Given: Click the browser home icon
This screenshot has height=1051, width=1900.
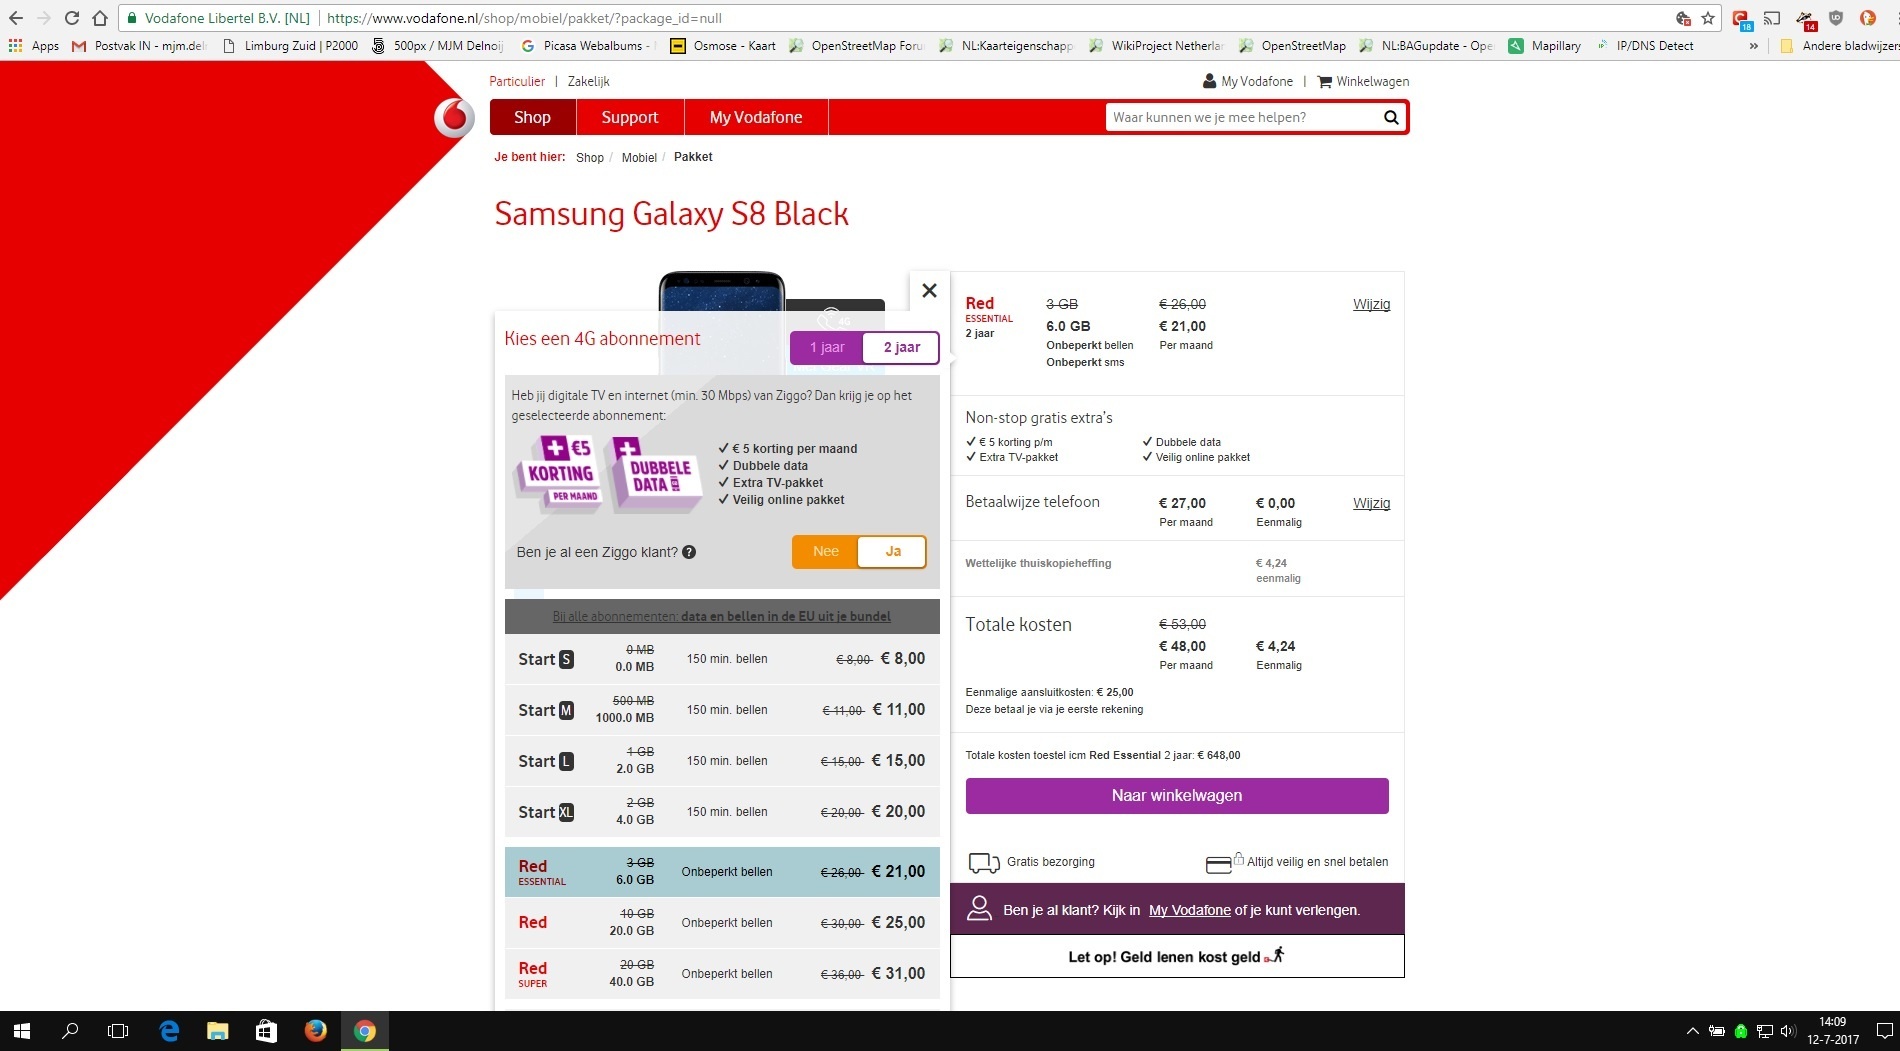Looking at the screenshot, I should [100, 18].
